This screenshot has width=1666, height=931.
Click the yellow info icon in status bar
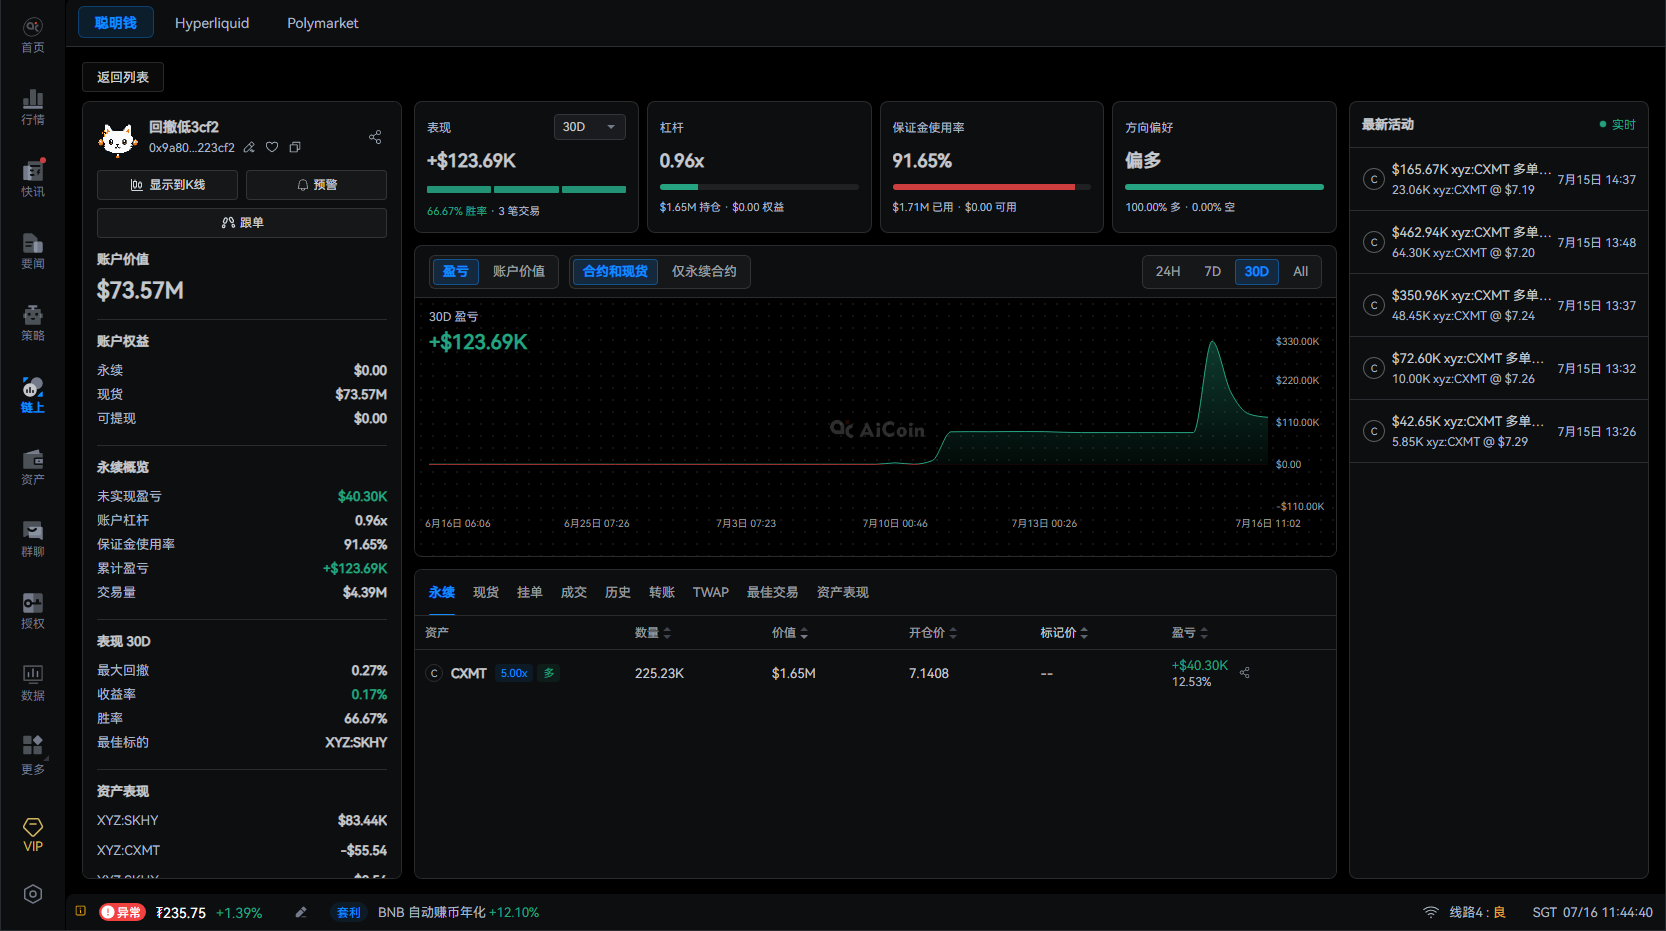pyautogui.click(x=80, y=911)
